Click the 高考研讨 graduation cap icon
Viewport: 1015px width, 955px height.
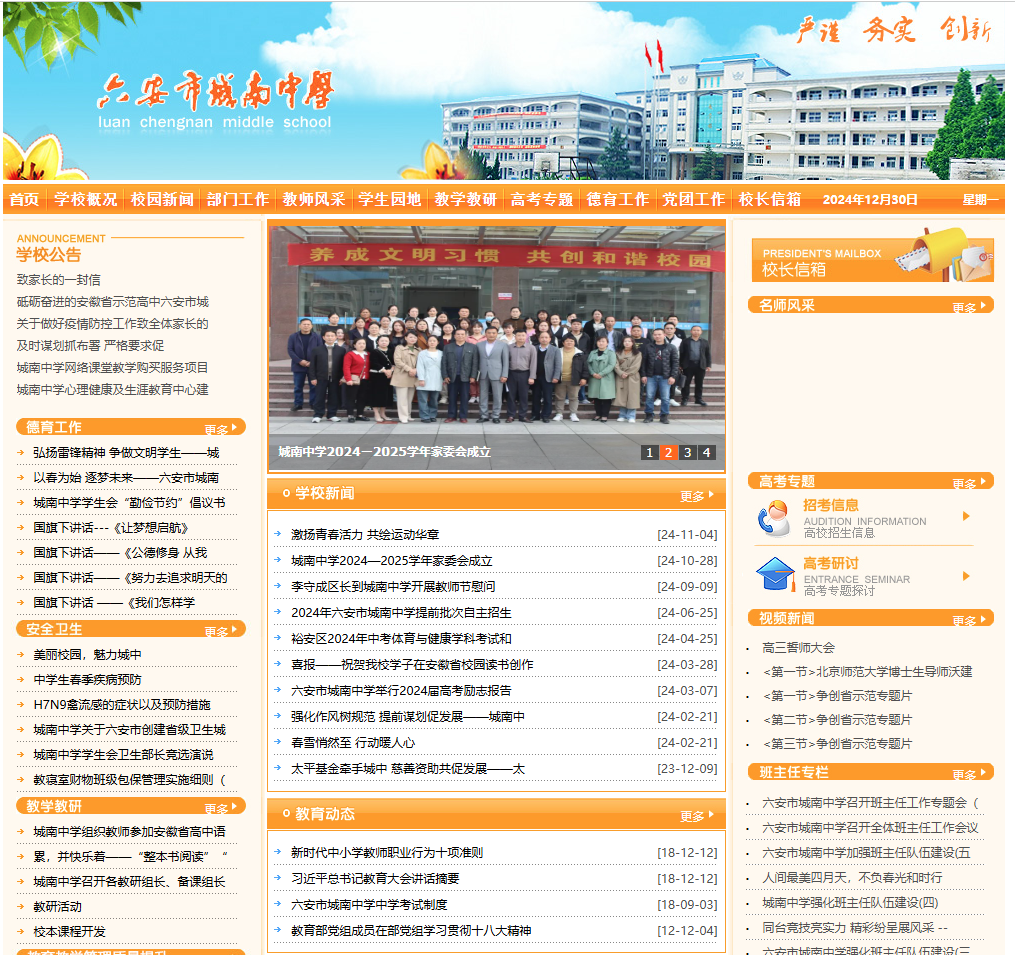775,575
